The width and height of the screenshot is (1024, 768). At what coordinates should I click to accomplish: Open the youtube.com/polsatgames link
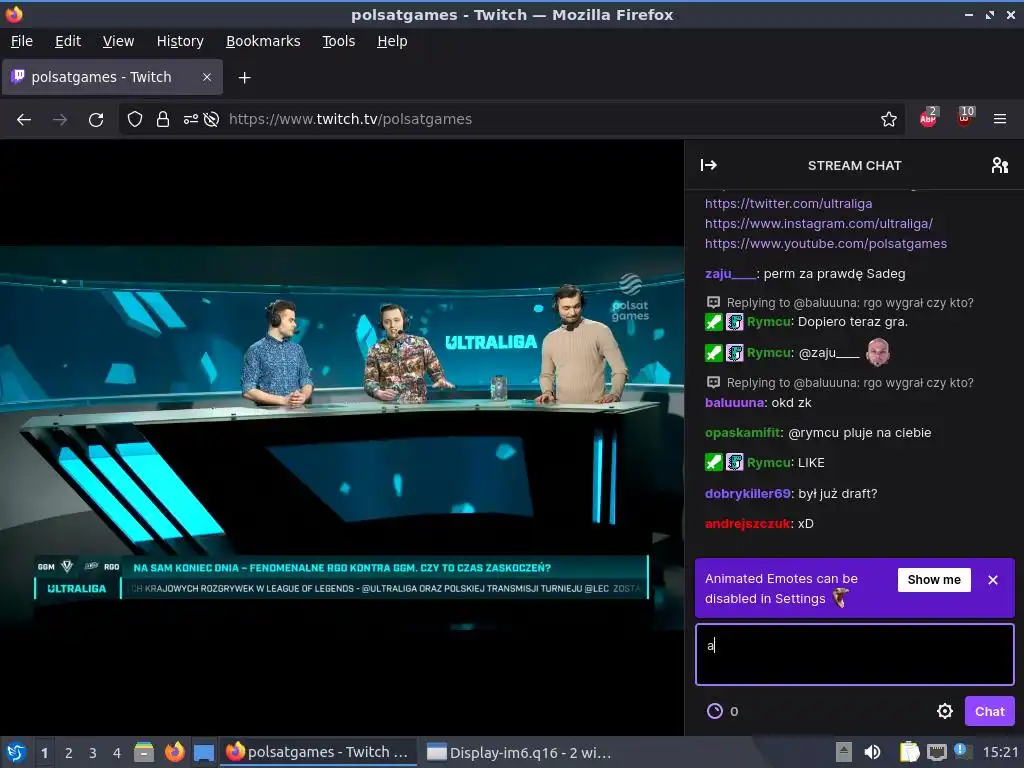(x=825, y=244)
